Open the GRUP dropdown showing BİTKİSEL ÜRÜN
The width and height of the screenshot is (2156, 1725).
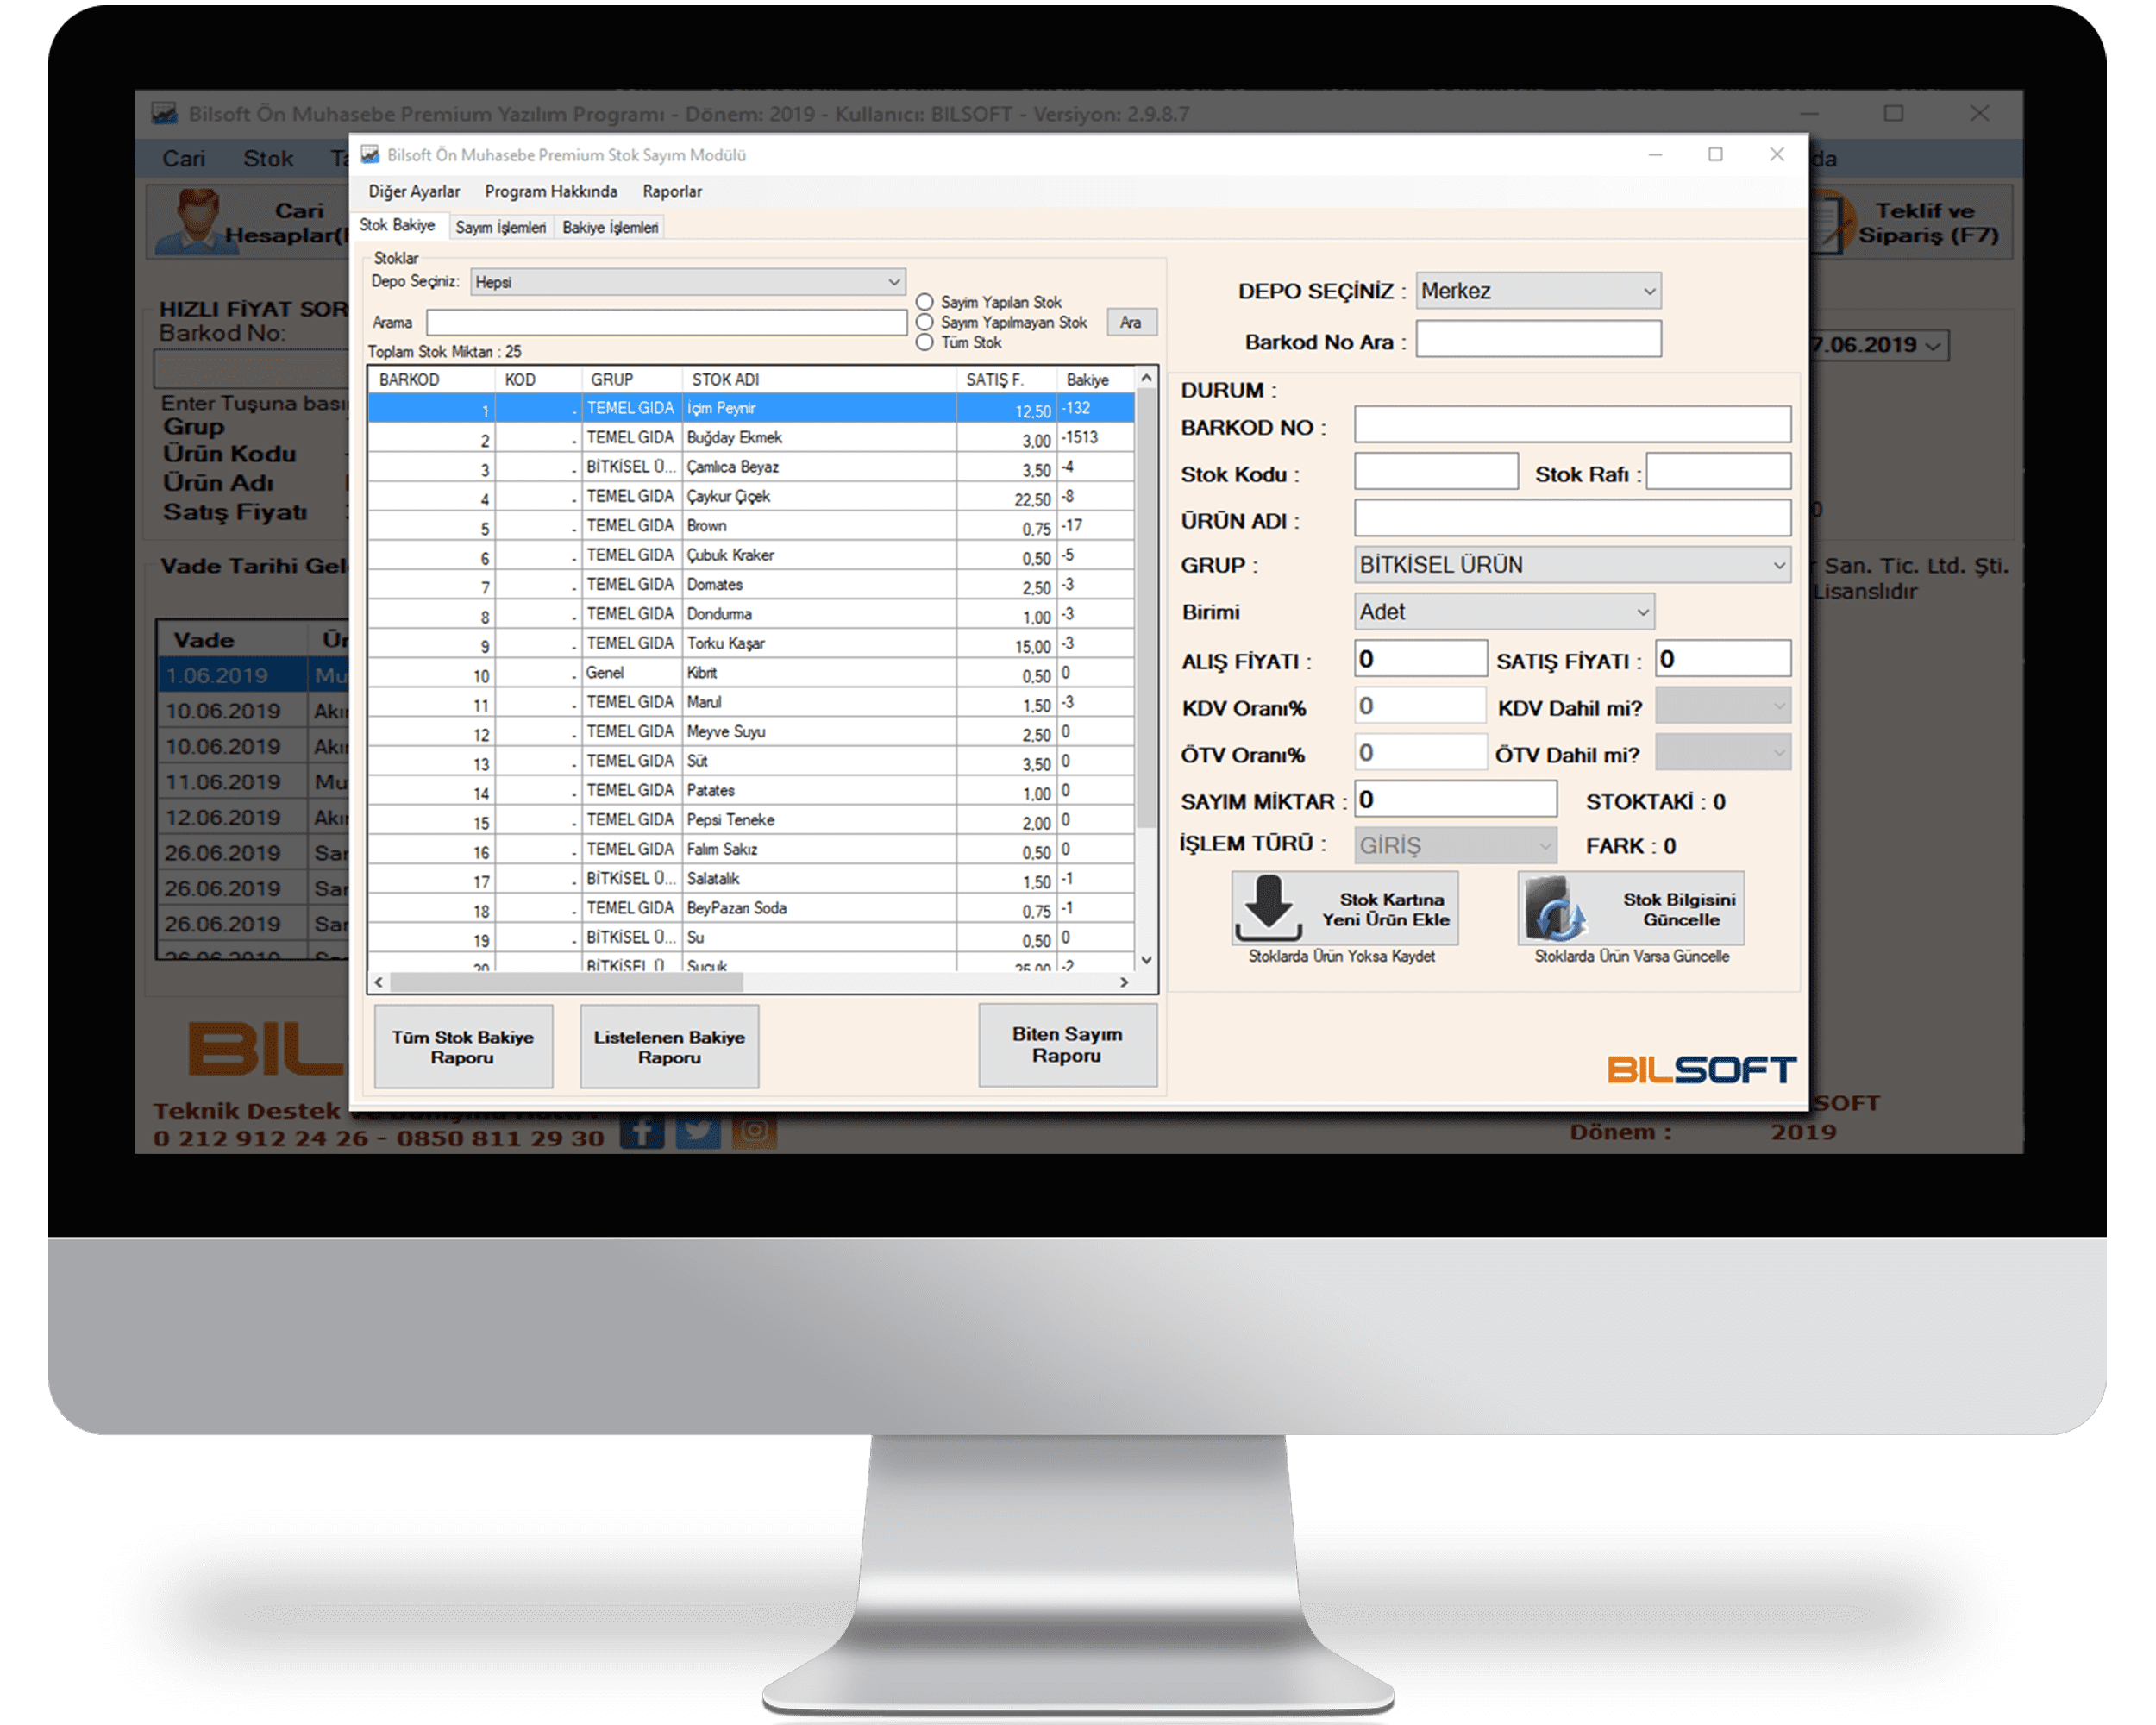(1572, 565)
